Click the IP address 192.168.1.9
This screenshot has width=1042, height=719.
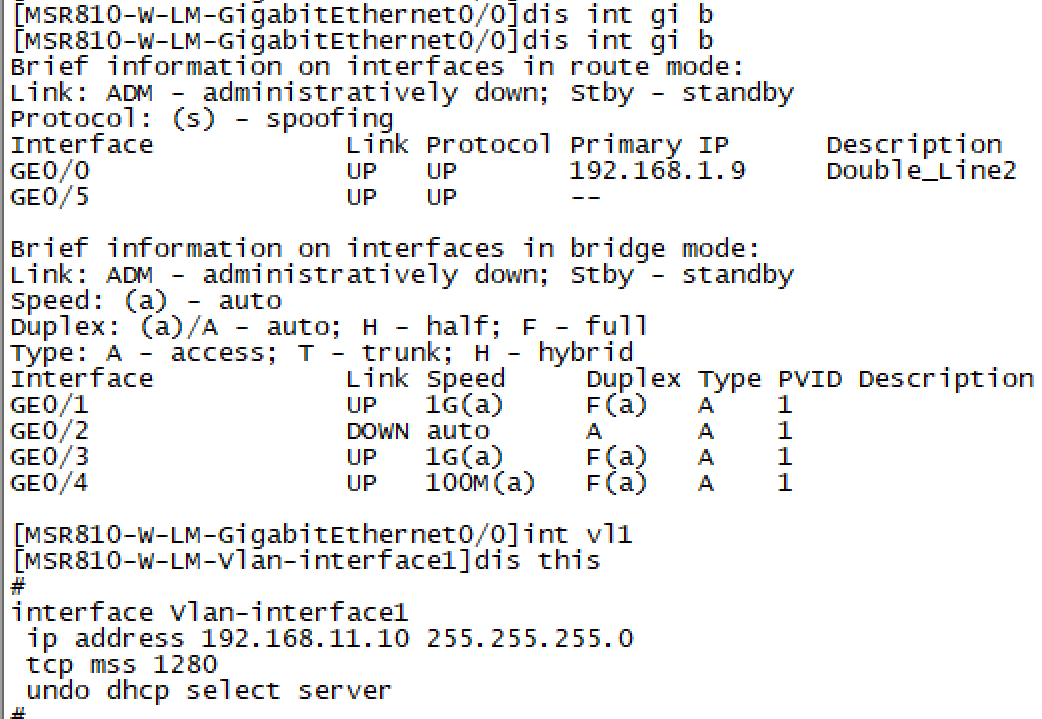coord(656,171)
